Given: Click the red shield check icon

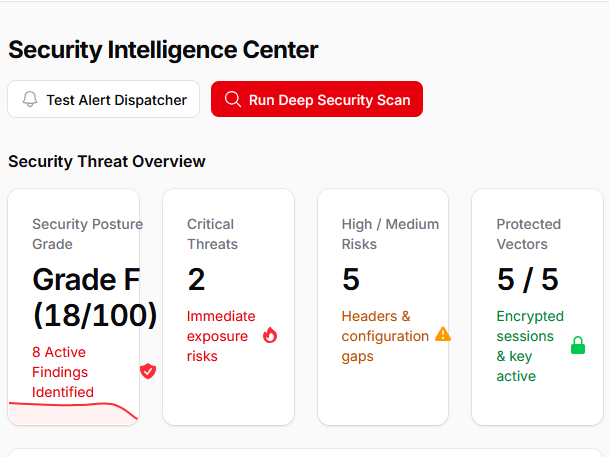Looking at the screenshot, I should pos(148,372).
